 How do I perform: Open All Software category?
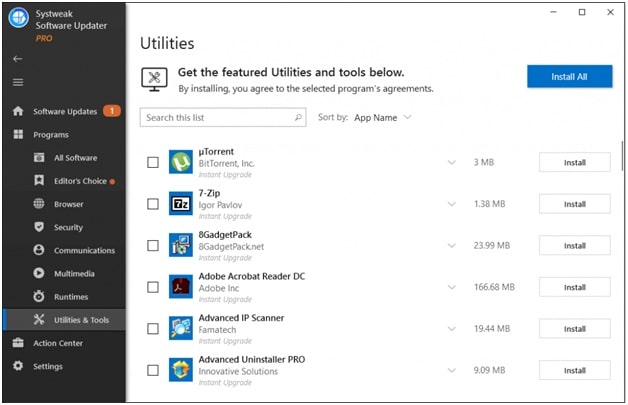click(76, 158)
